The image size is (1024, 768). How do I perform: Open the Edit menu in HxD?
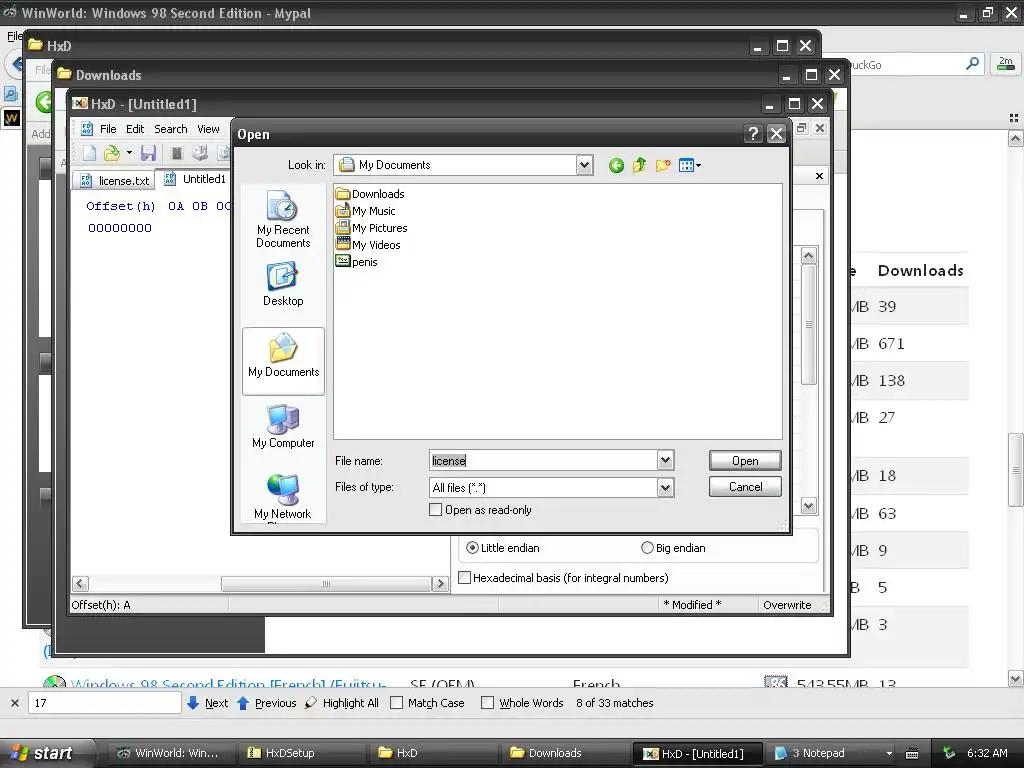135,129
